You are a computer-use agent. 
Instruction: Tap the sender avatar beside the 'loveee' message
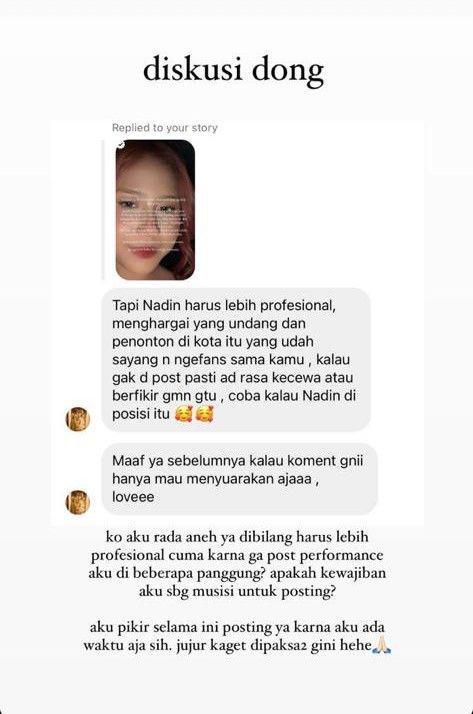78,502
